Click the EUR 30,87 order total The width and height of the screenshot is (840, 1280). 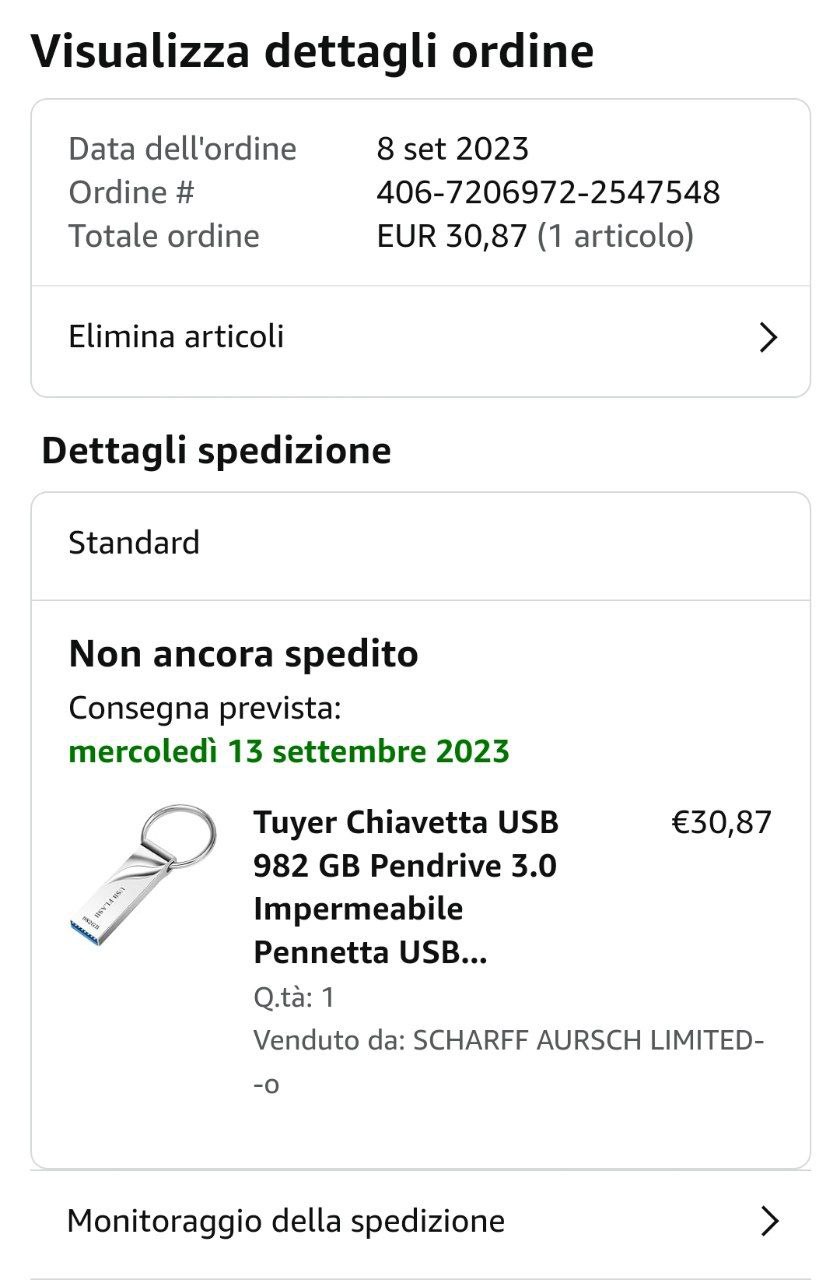(x=451, y=236)
